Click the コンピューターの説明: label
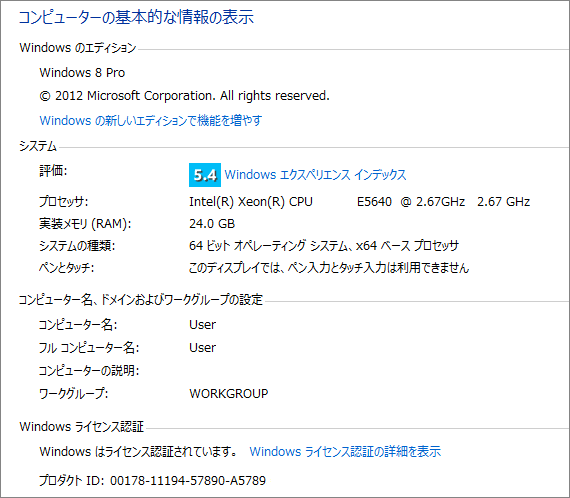This screenshot has width=570, height=498. [89, 371]
